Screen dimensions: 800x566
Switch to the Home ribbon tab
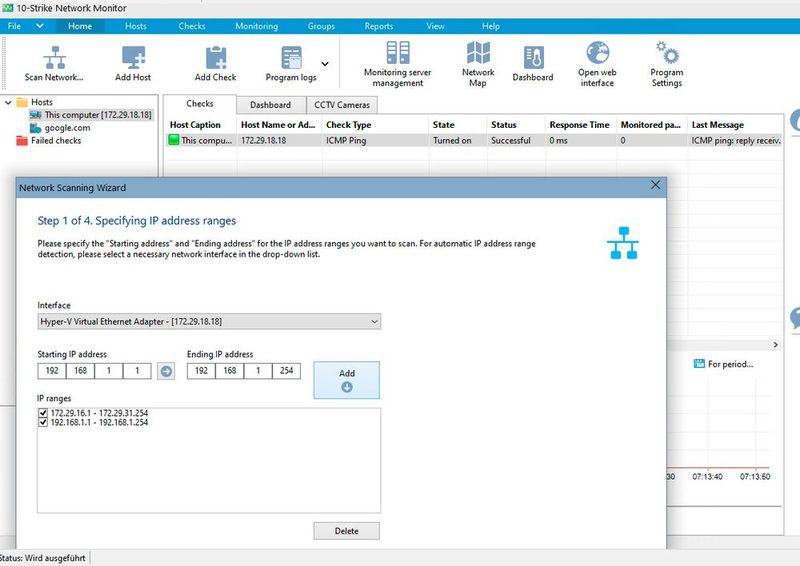[x=80, y=26]
